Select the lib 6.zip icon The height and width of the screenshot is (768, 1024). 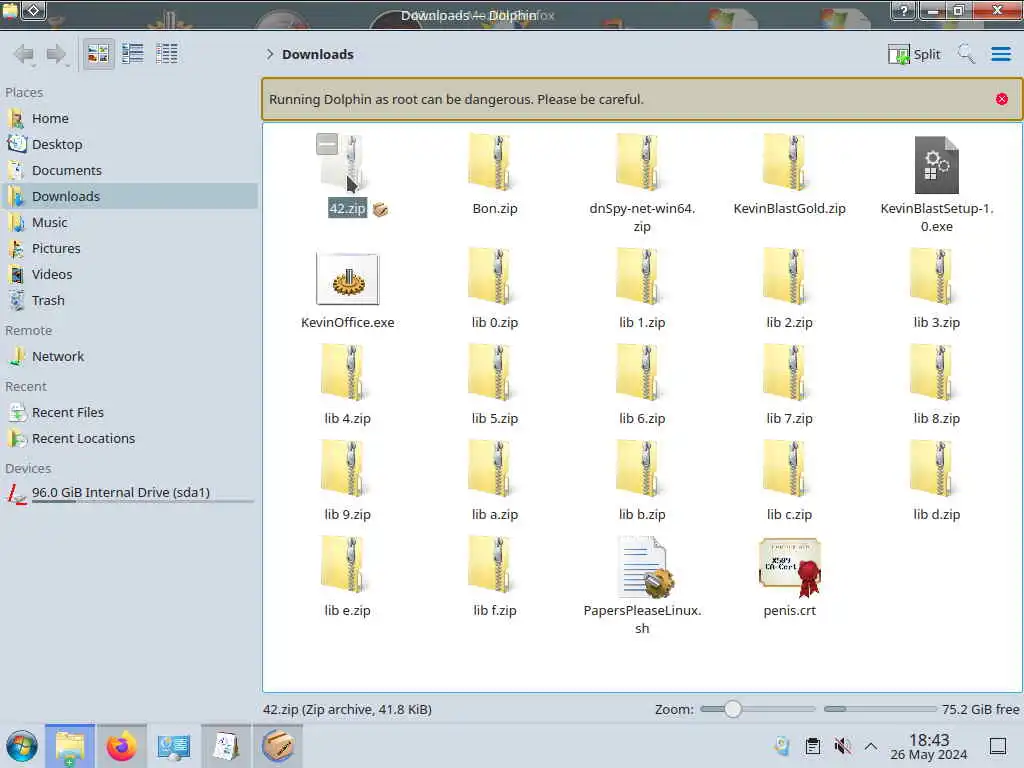(x=642, y=373)
